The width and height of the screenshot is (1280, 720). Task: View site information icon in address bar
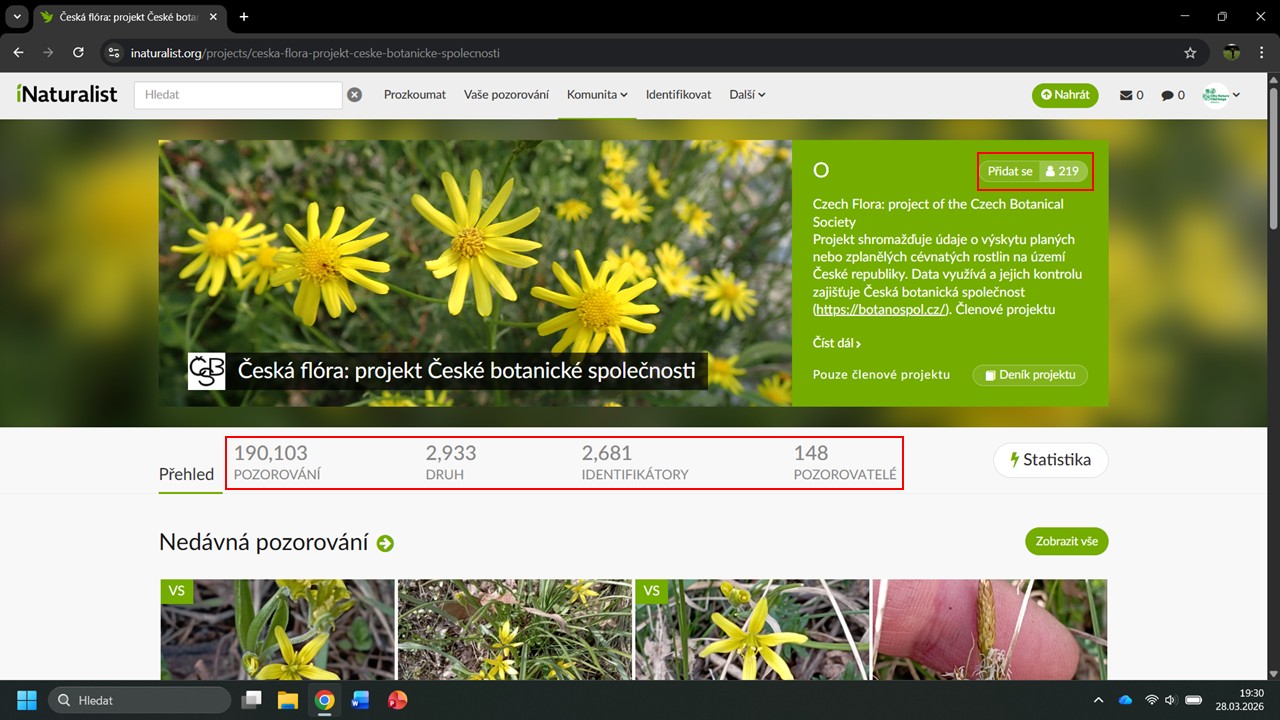tap(114, 53)
